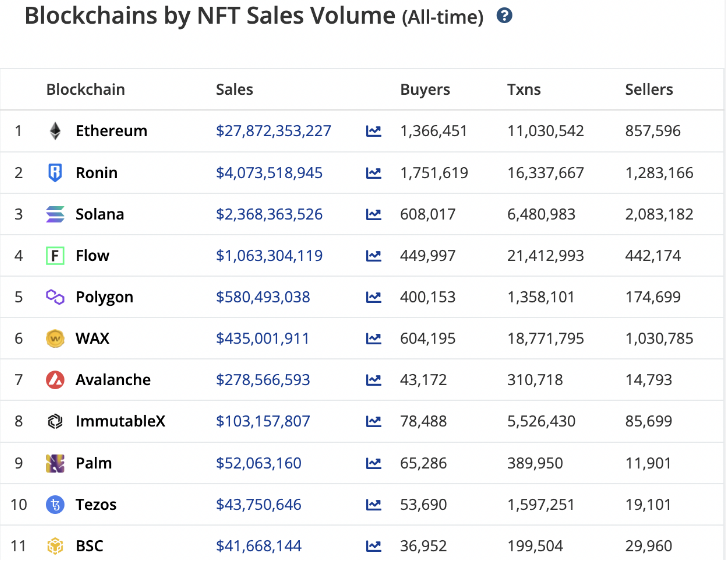
Task: Click the Avalanche red logo
Action: coord(55,380)
